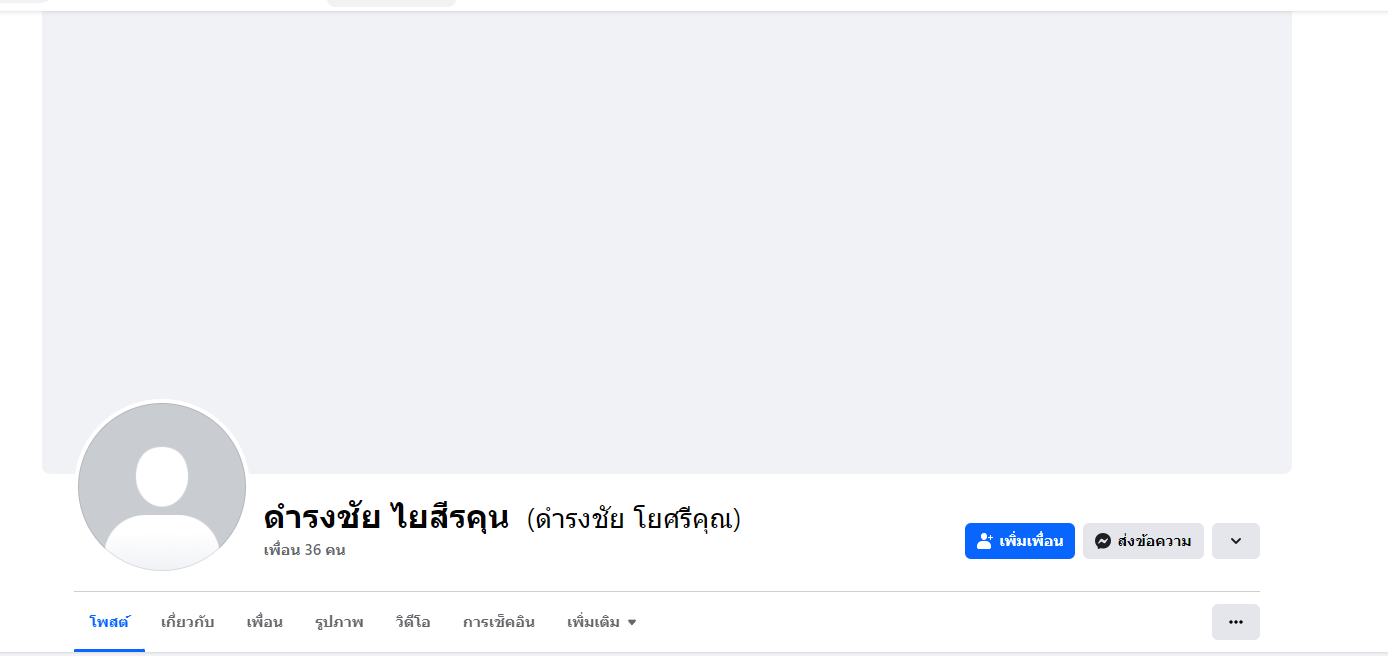This screenshot has width=1388, height=656.
Task: Go to the รูปภาพ tab
Action: point(338,622)
